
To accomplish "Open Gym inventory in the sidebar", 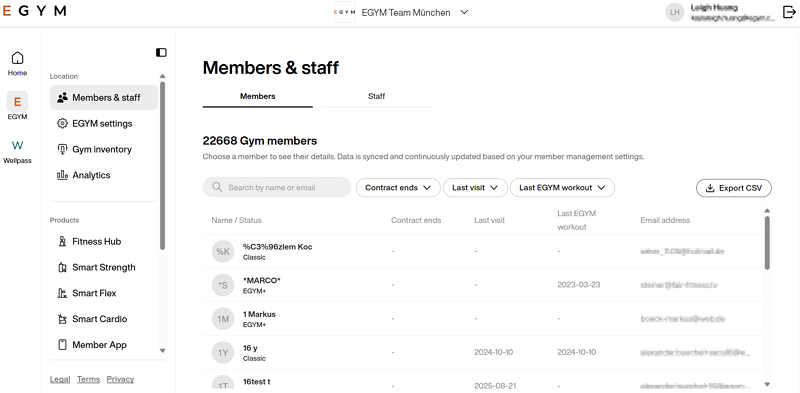I will pyautogui.click(x=104, y=149).
